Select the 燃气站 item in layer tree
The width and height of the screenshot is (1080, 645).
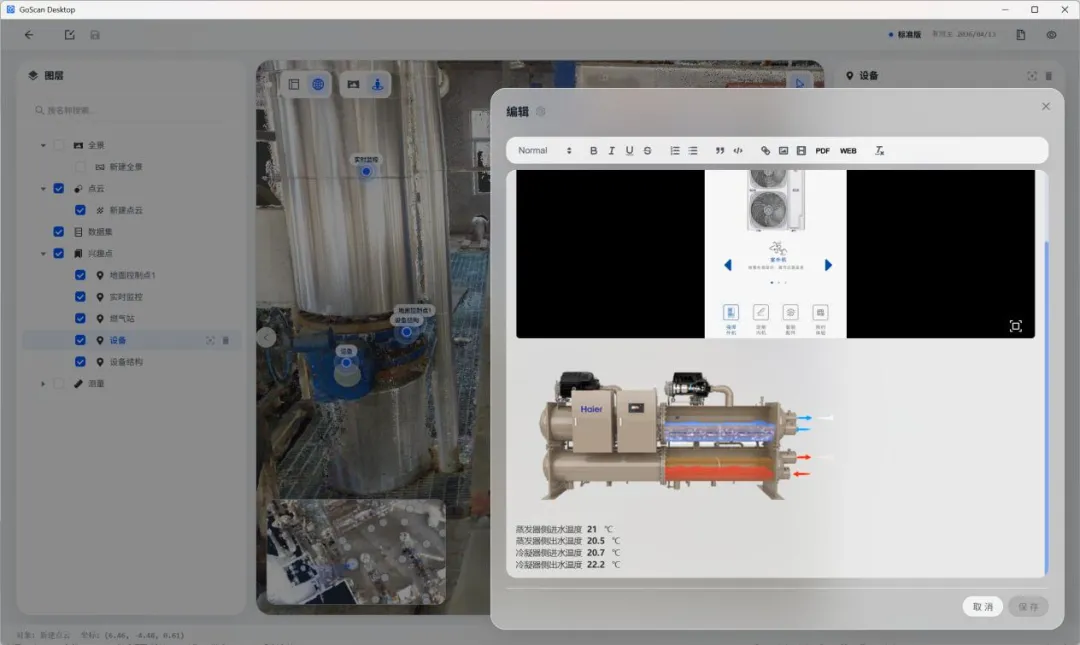122,319
